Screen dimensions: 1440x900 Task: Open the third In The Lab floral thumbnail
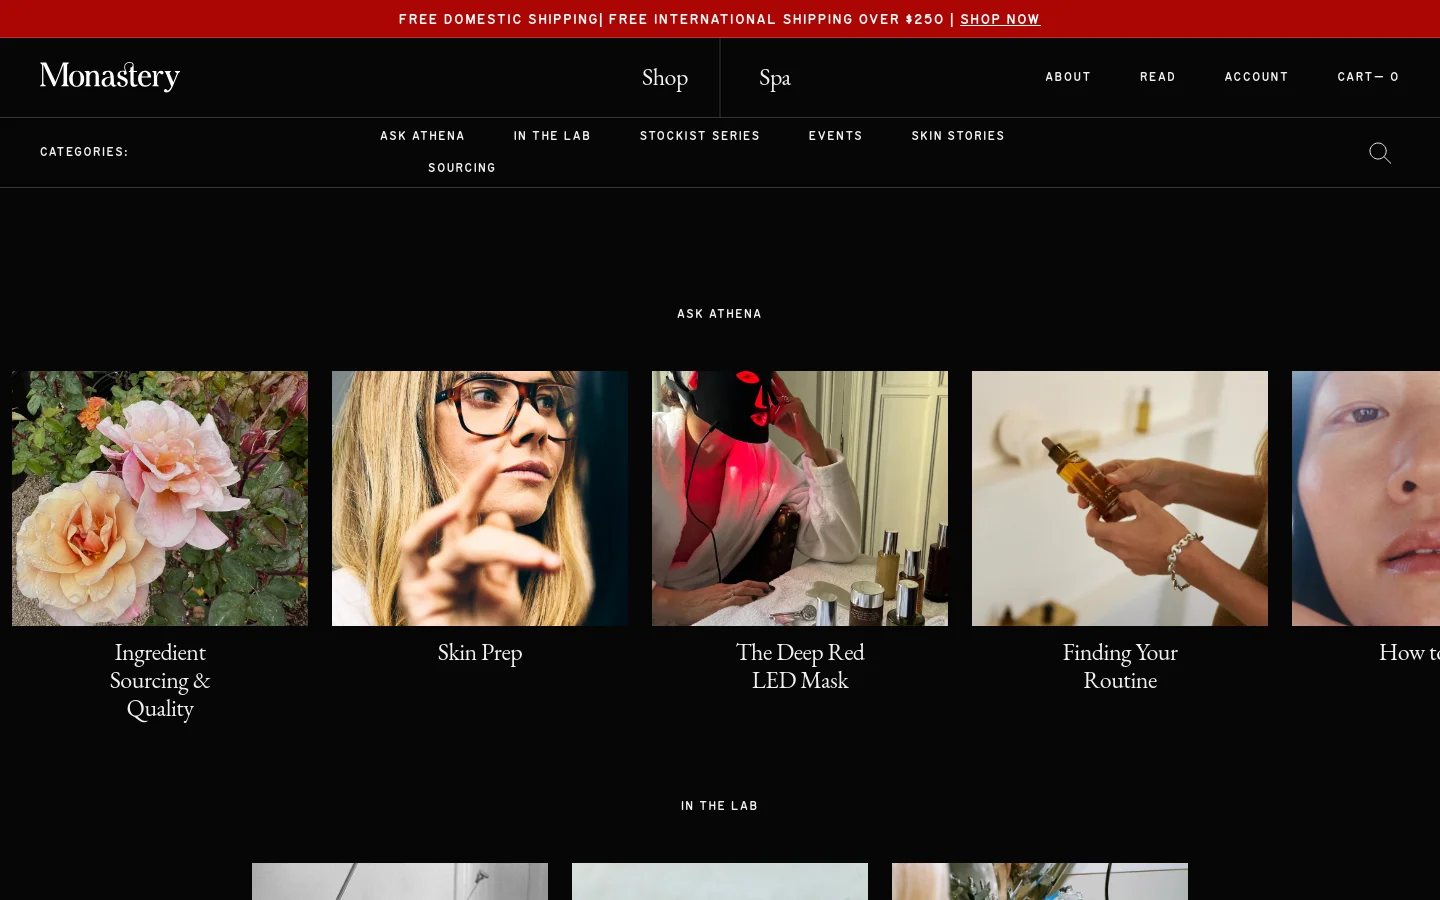[x=1040, y=881]
